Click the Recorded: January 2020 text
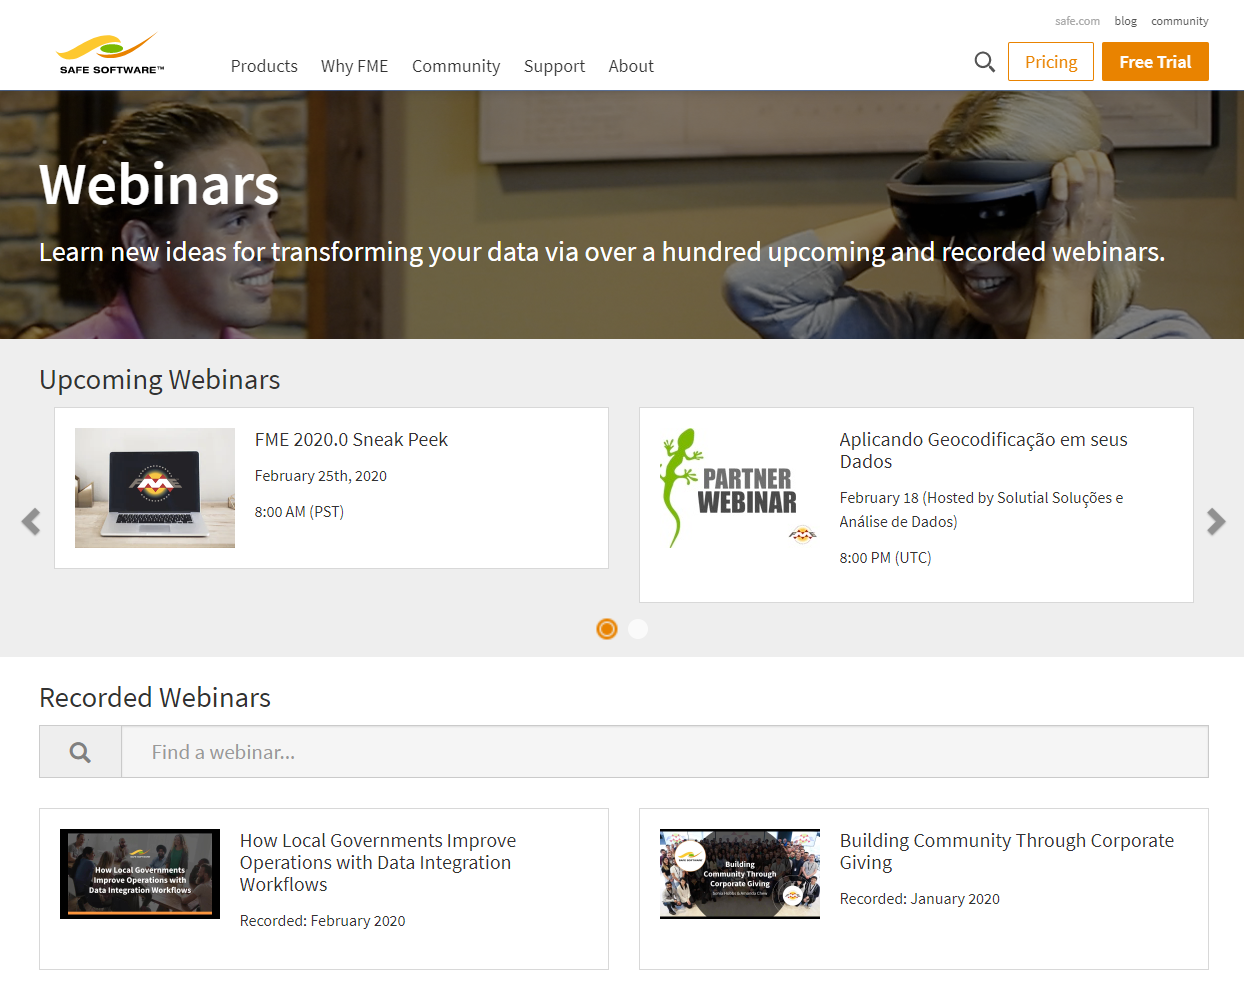The image size is (1244, 997). pos(920,899)
